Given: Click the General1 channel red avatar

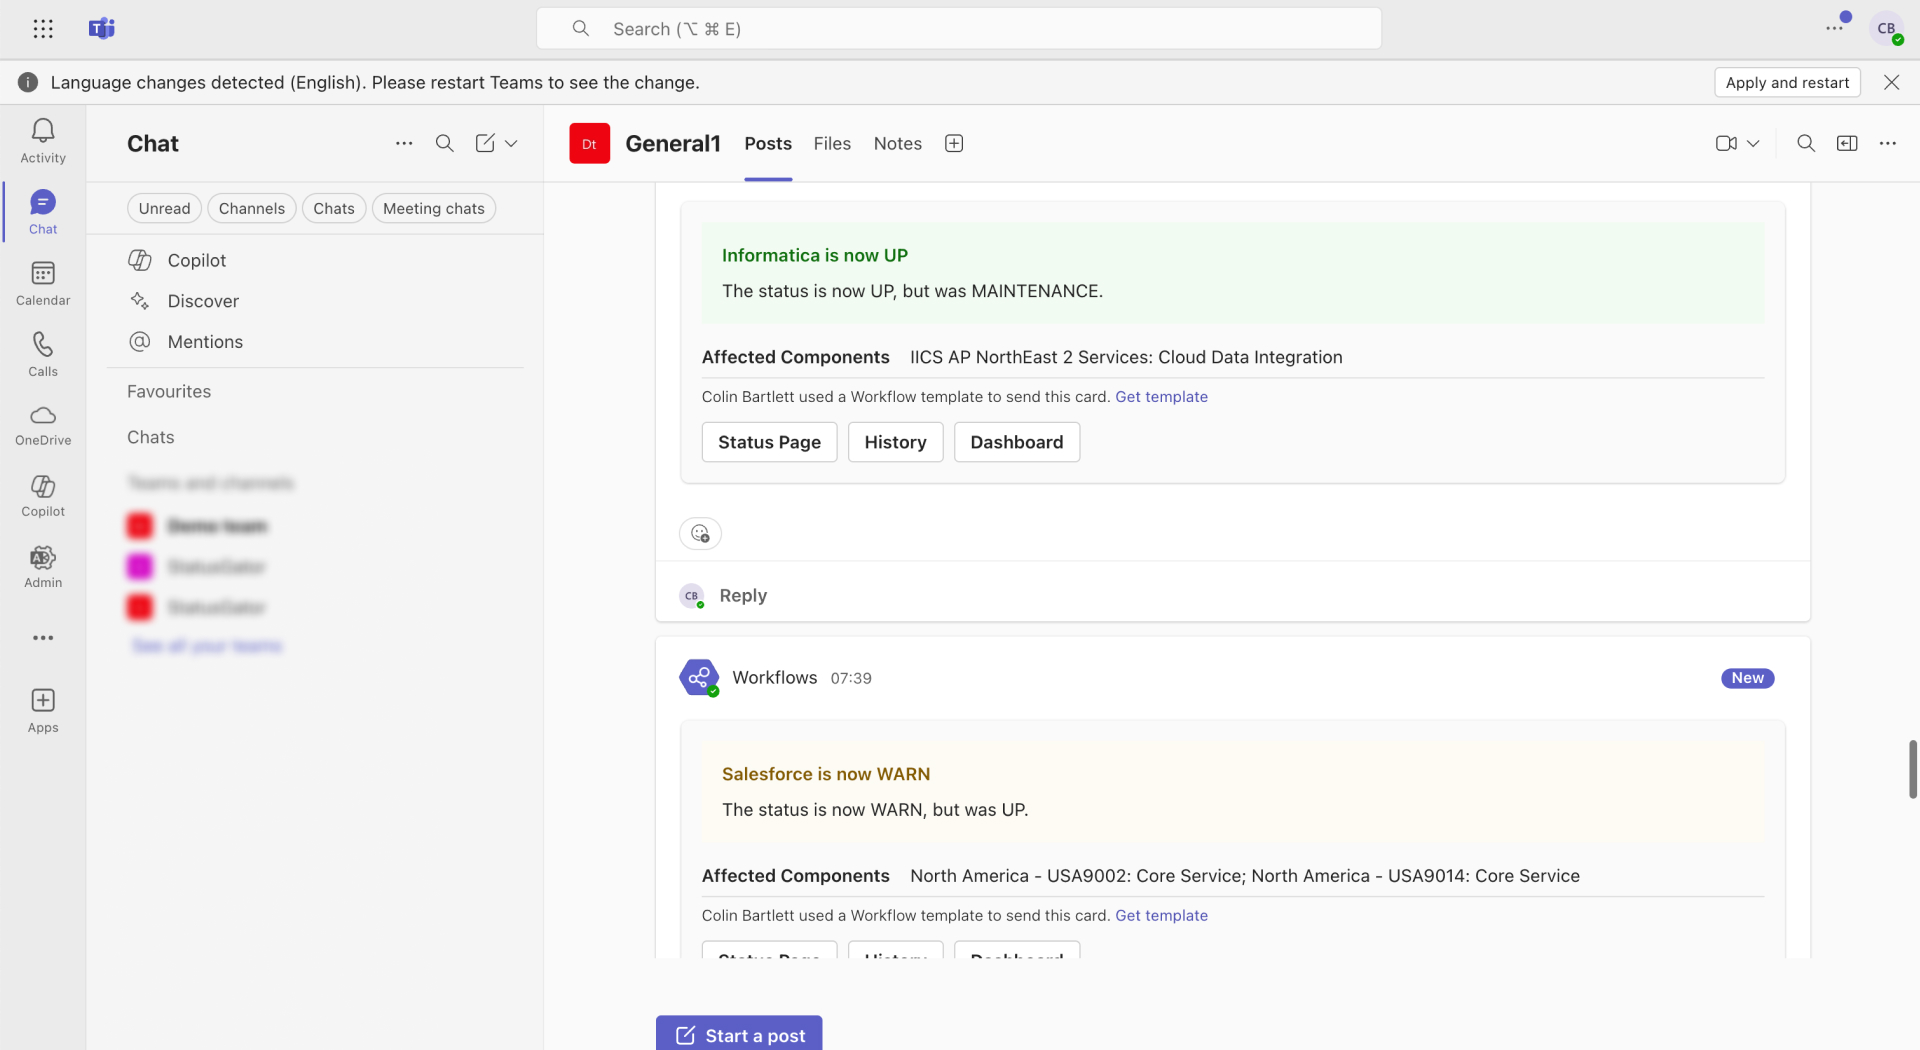Looking at the screenshot, I should (590, 143).
